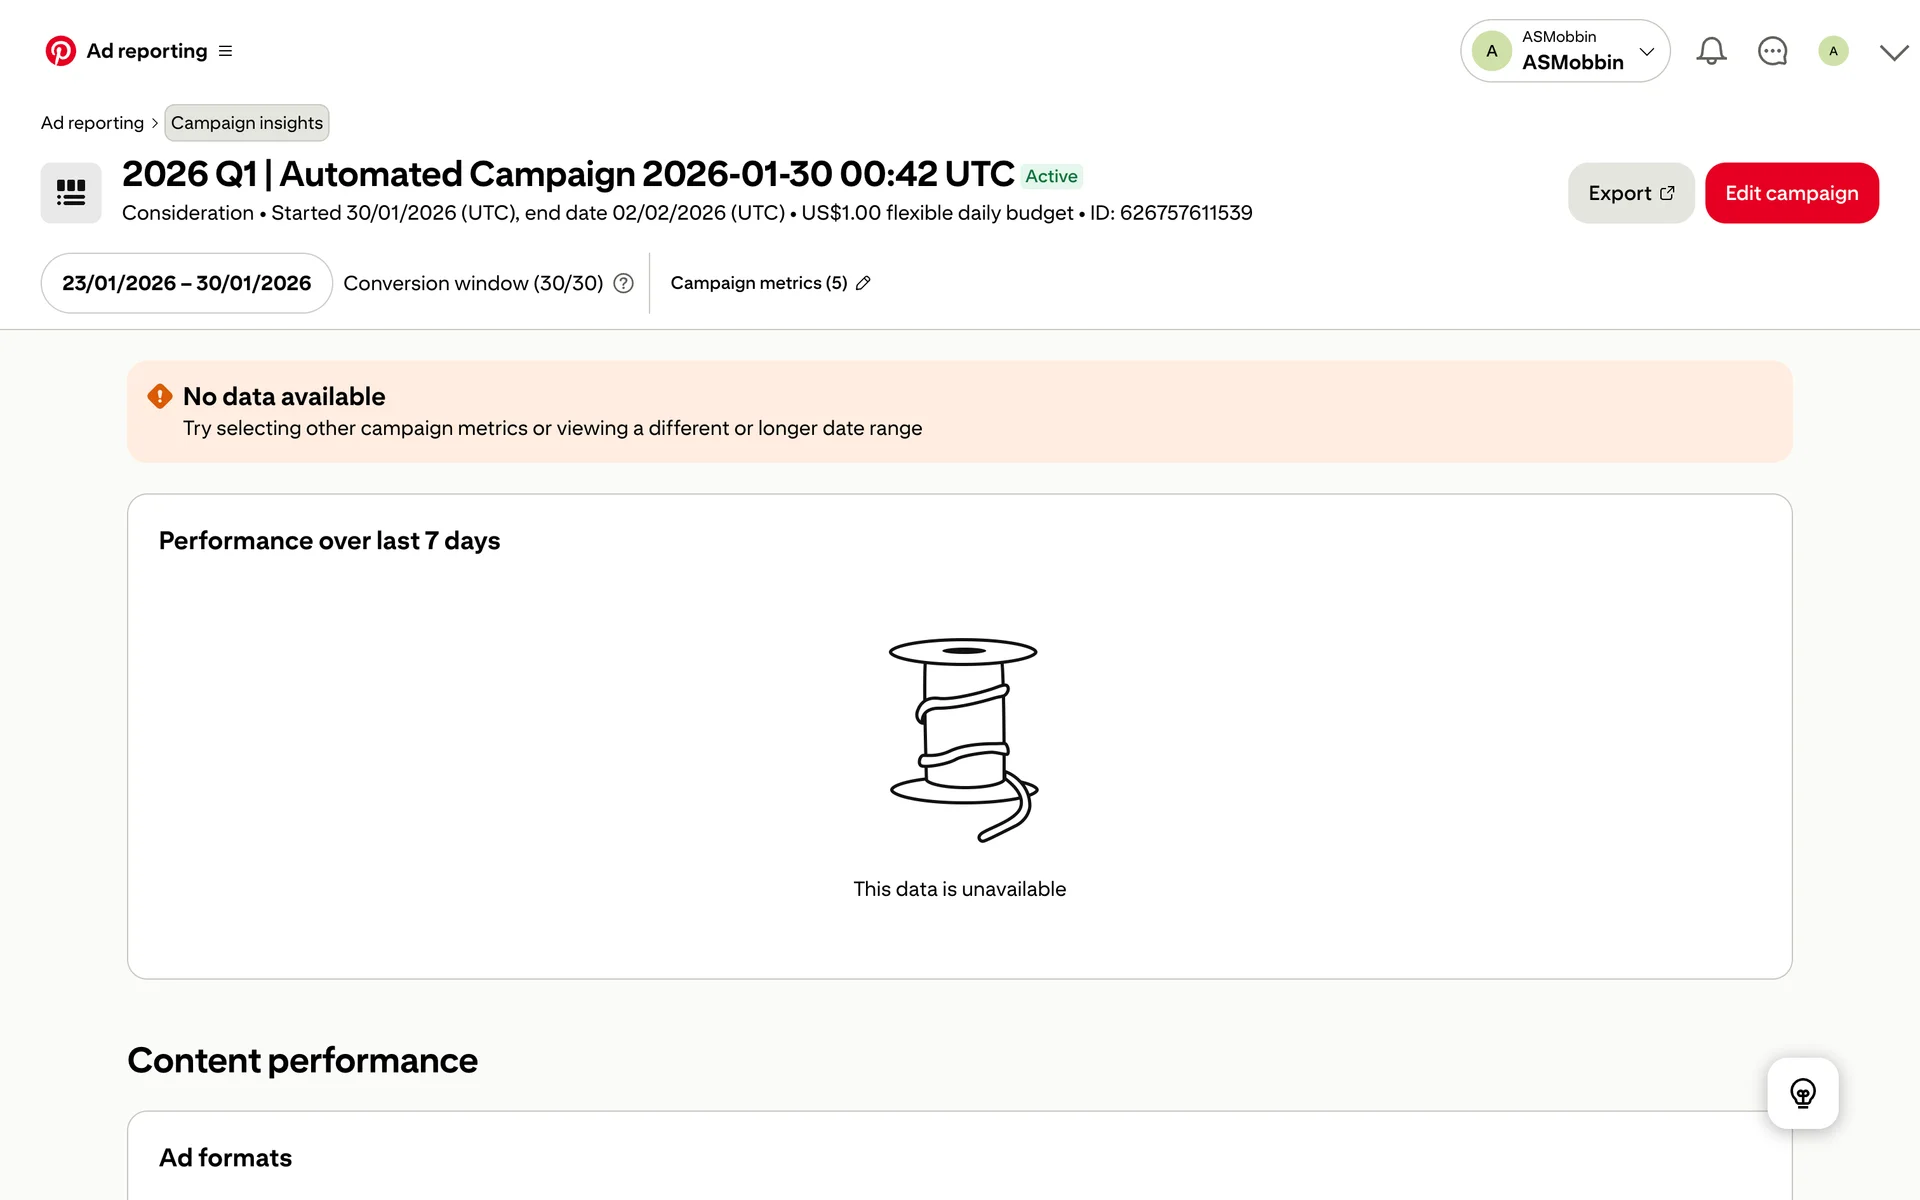Open the notifications bell
The height and width of the screenshot is (1200, 1920).
[x=1711, y=51]
